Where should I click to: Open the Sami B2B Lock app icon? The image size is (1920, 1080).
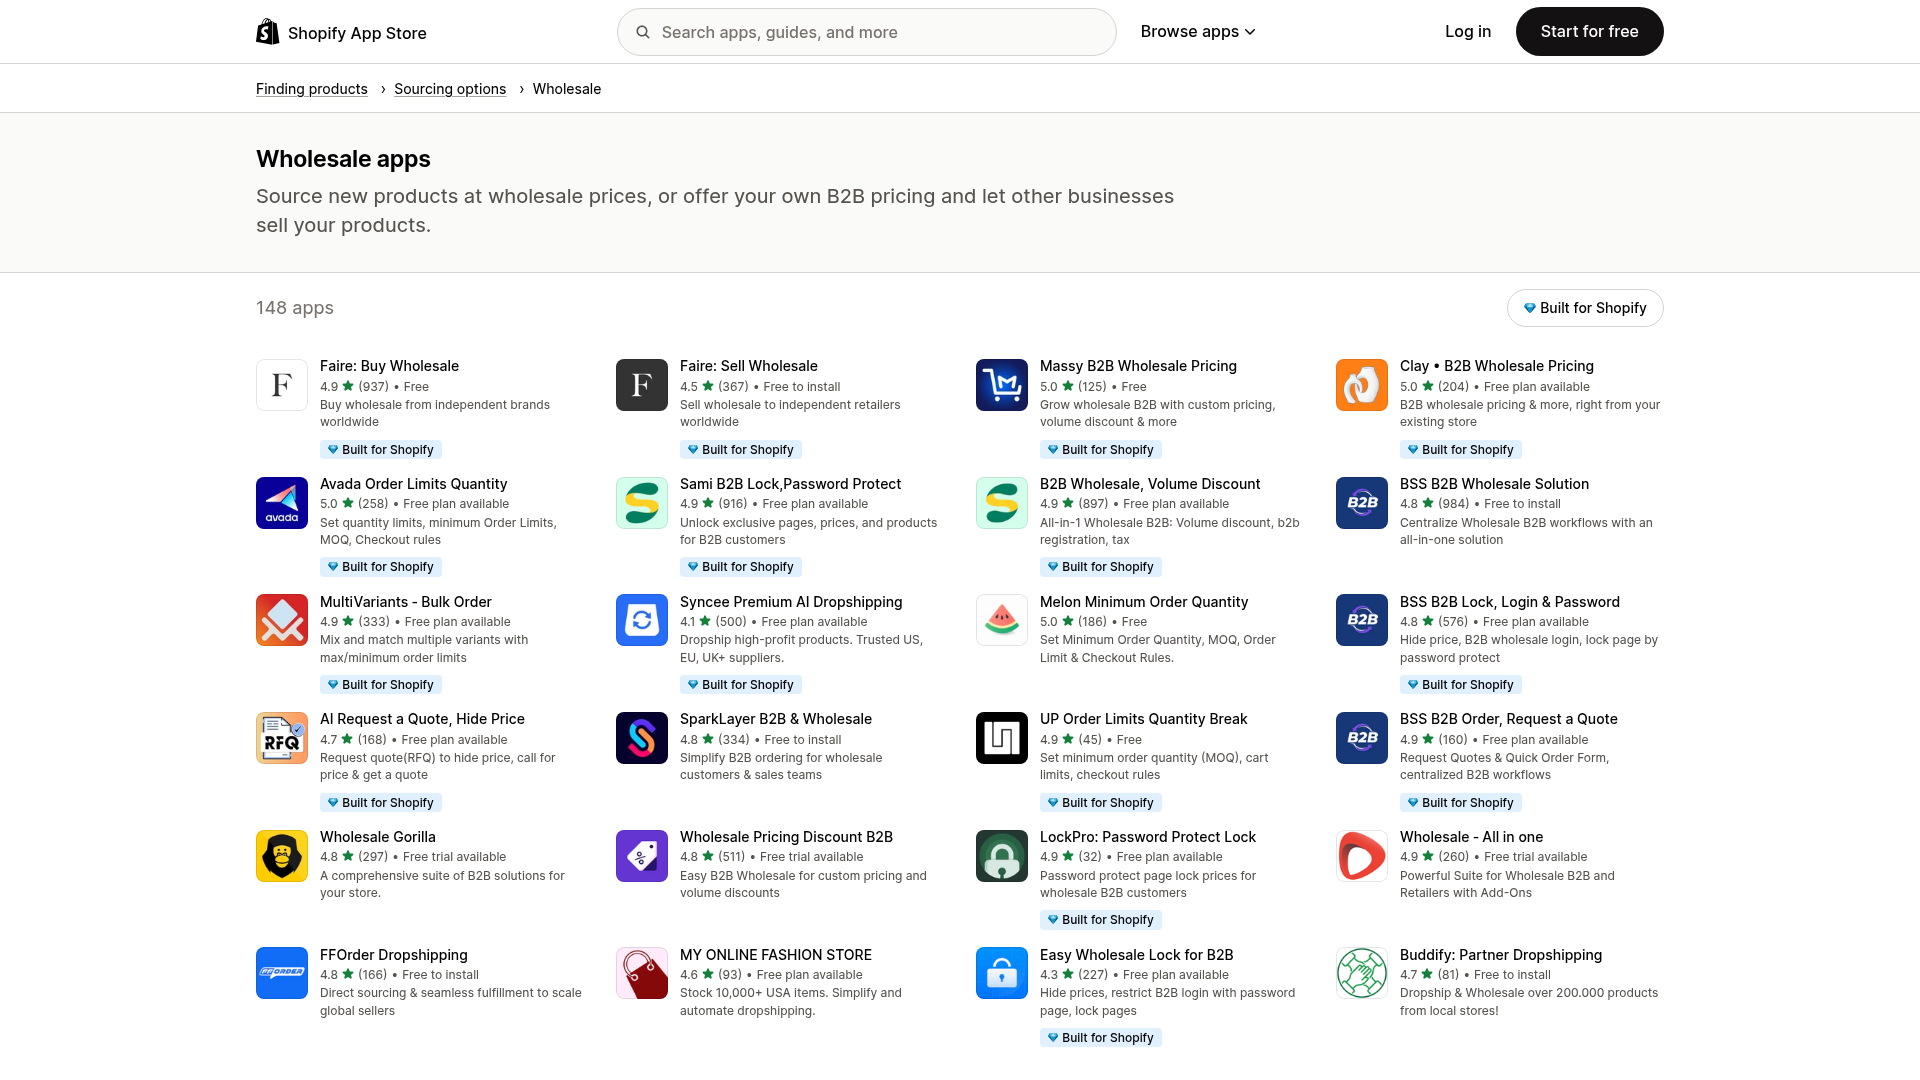[642, 503]
